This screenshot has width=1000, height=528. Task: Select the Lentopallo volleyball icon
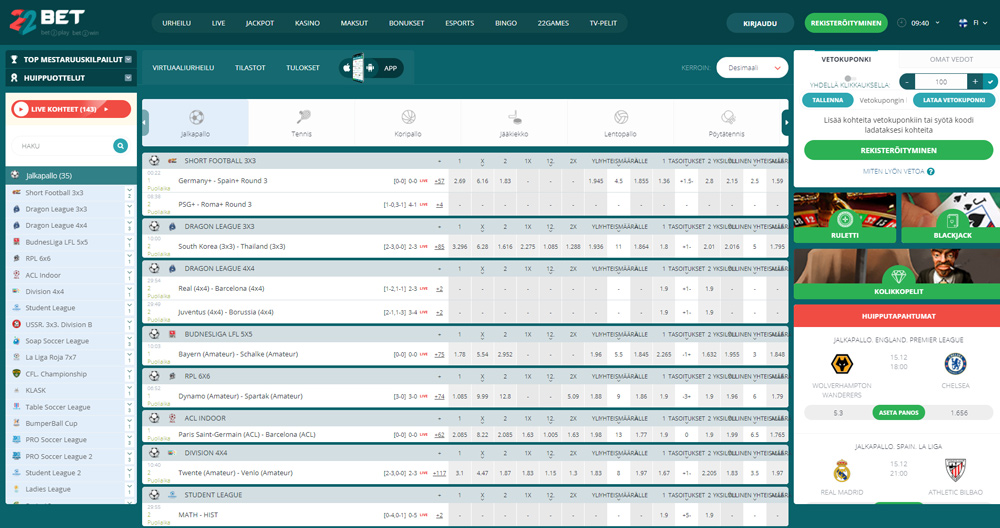pyautogui.click(x=621, y=117)
